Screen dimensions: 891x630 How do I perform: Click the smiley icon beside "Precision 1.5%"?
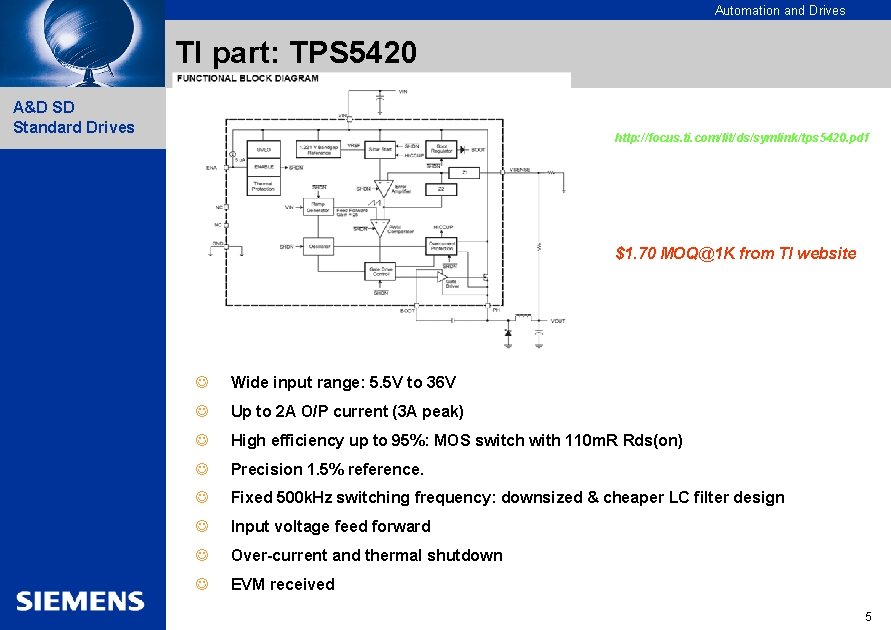point(202,469)
